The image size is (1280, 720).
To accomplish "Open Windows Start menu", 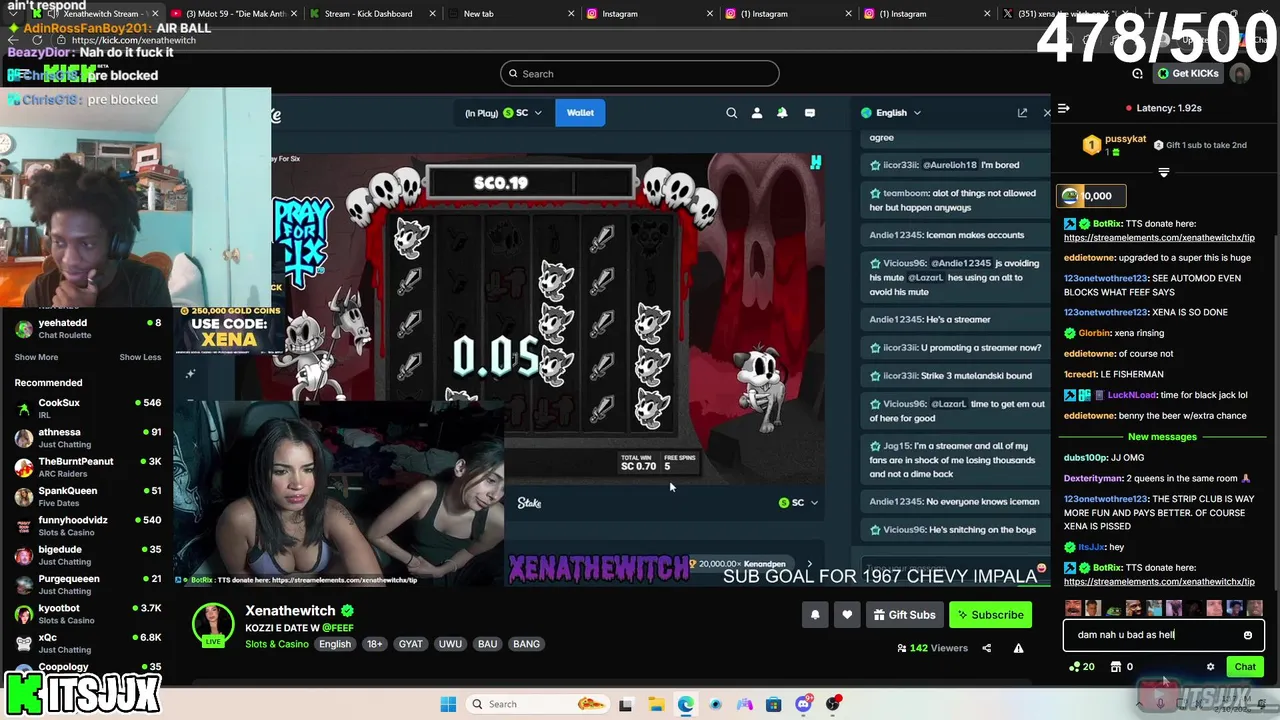I will pyautogui.click(x=448, y=704).
